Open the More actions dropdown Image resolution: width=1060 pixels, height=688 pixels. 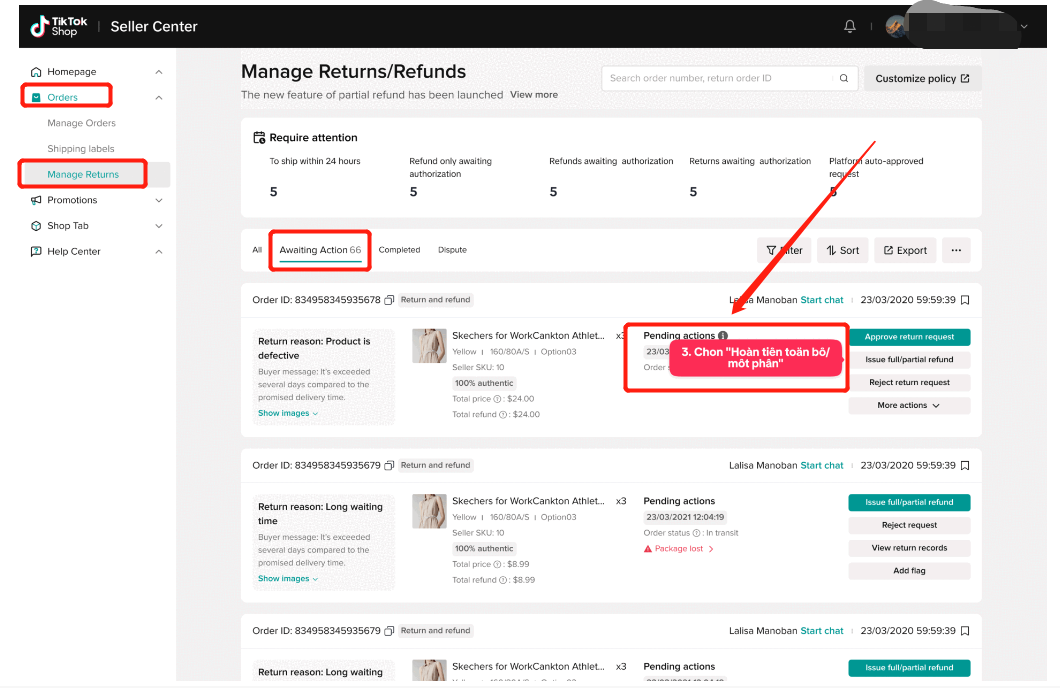908,406
